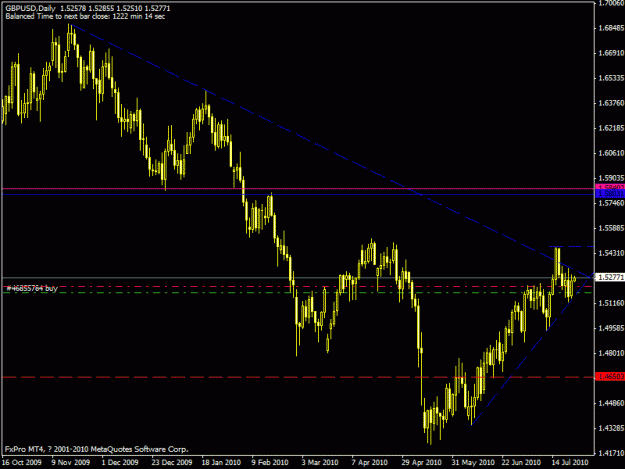The width and height of the screenshot is (625, 469).
Task: Click the 22 Jun 2010 date label
Action: tap(521, 463)
